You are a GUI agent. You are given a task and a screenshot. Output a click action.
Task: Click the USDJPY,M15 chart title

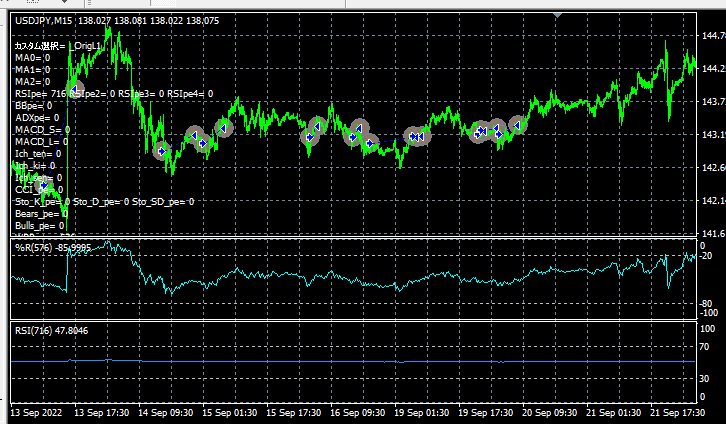tap(44, 20)
